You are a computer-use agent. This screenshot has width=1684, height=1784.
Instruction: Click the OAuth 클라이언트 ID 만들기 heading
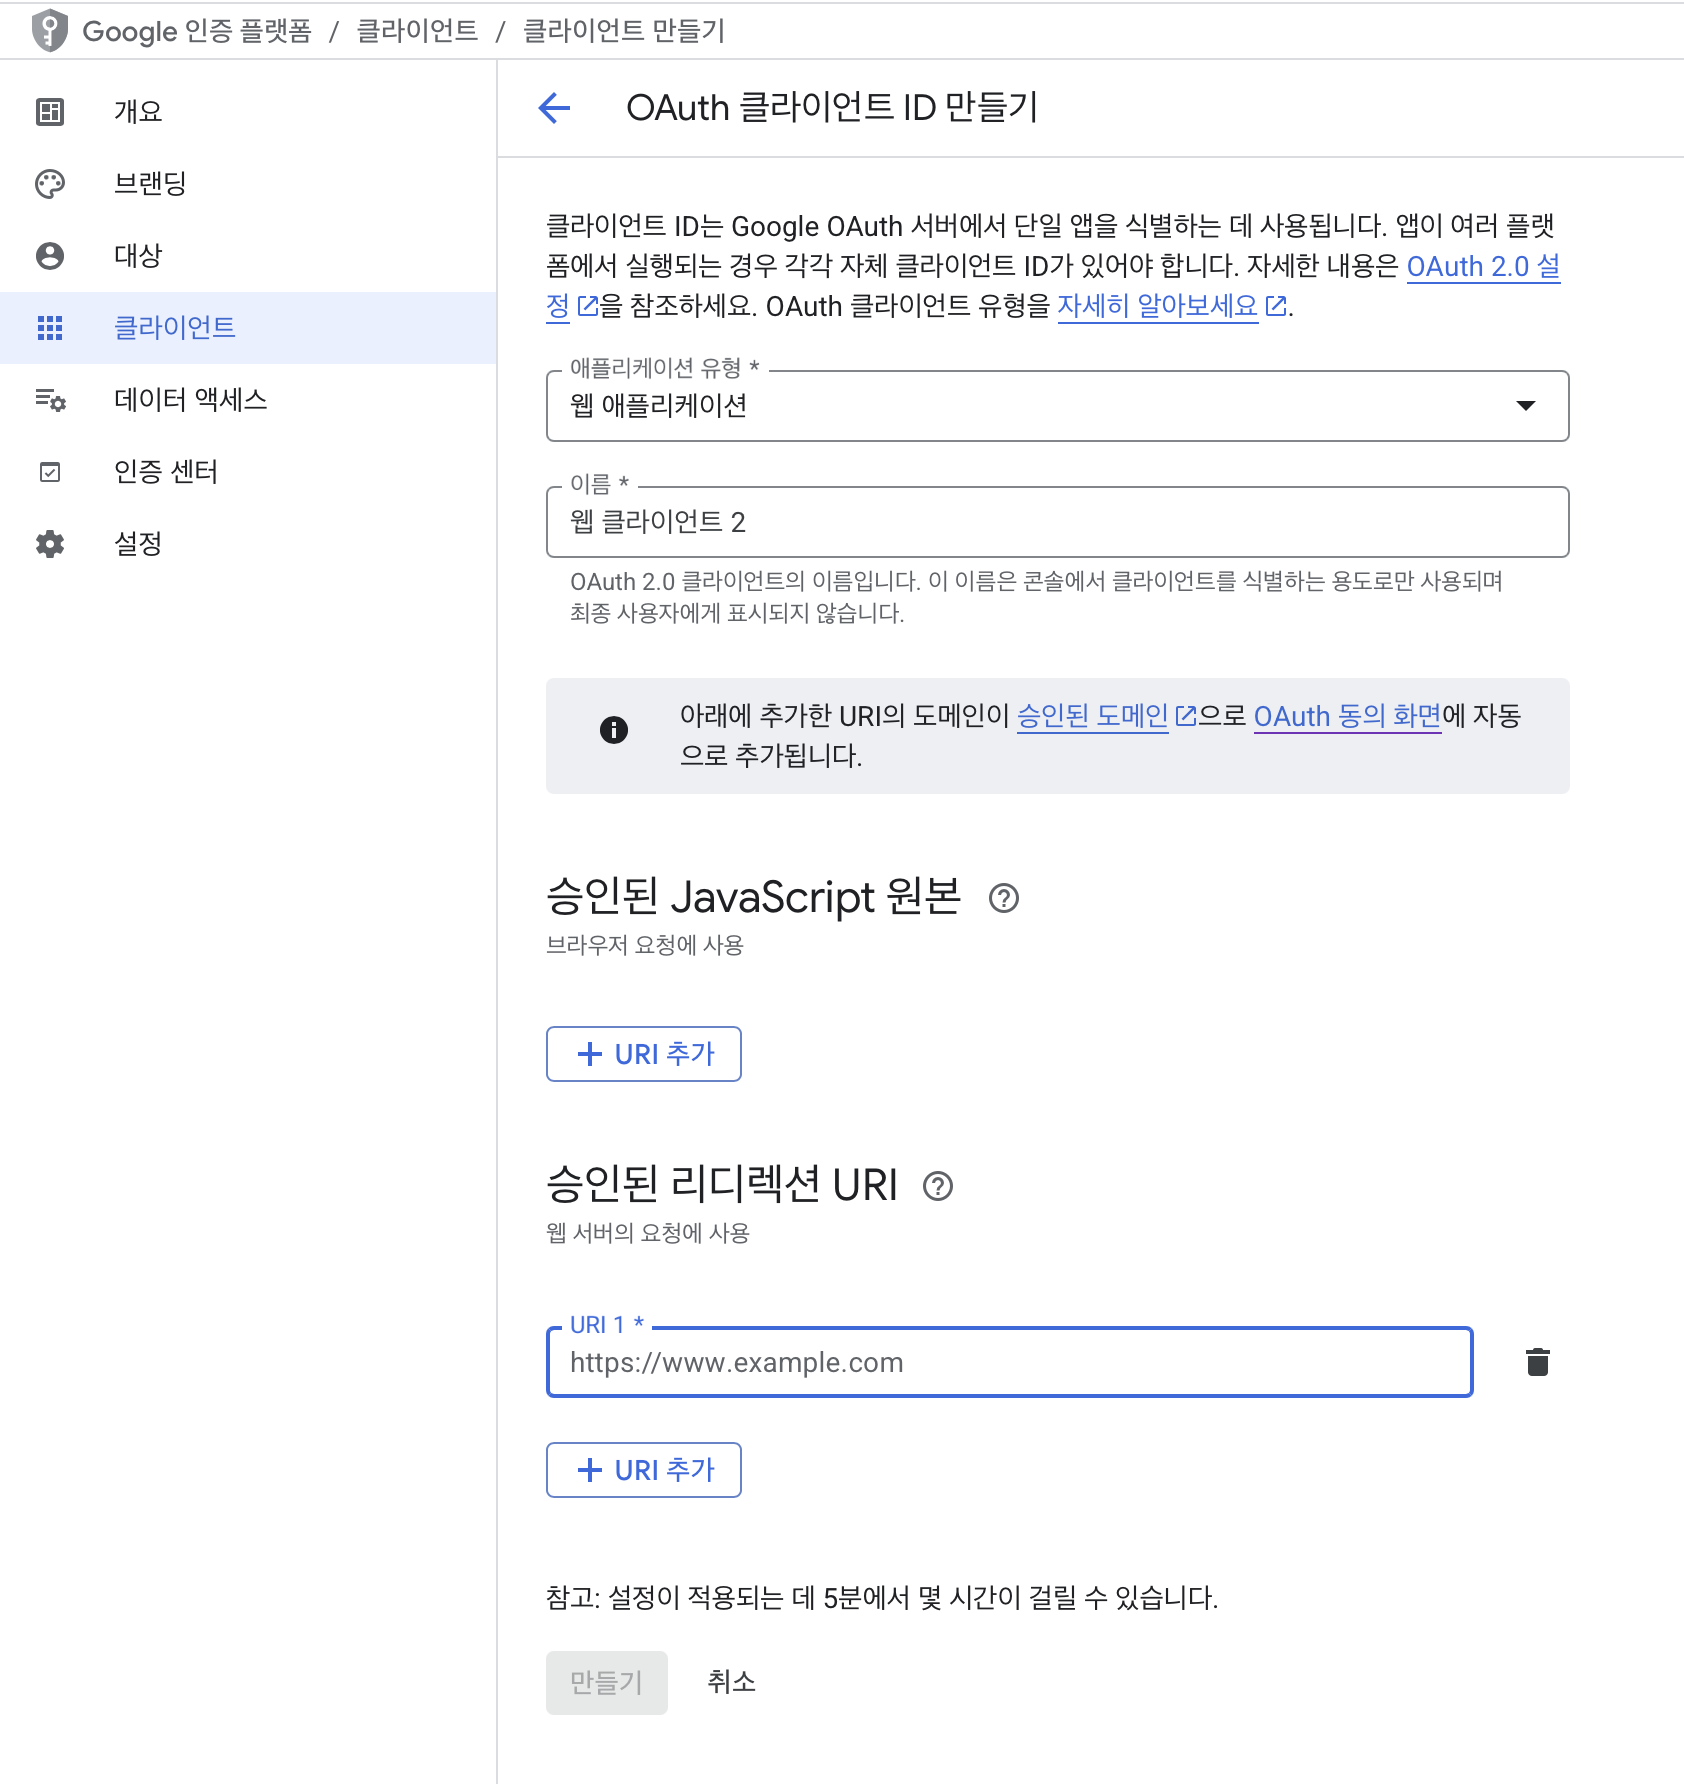[x=832, y=108]
